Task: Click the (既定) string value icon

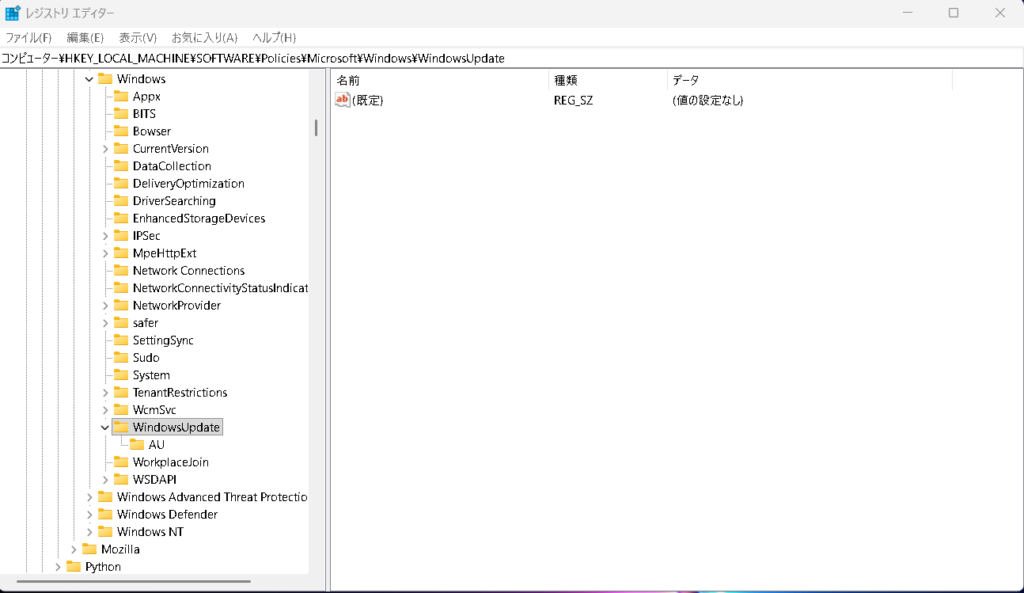Action: click(342, 100)
